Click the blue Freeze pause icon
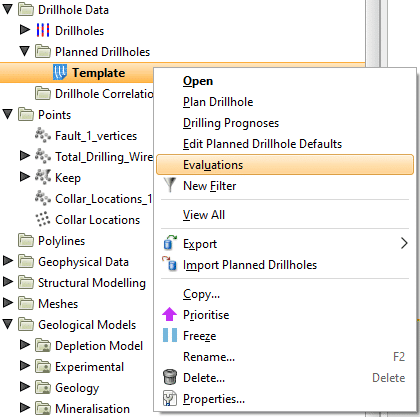The height and width of the screenshot is (417, 420). [x=170, y=335]
